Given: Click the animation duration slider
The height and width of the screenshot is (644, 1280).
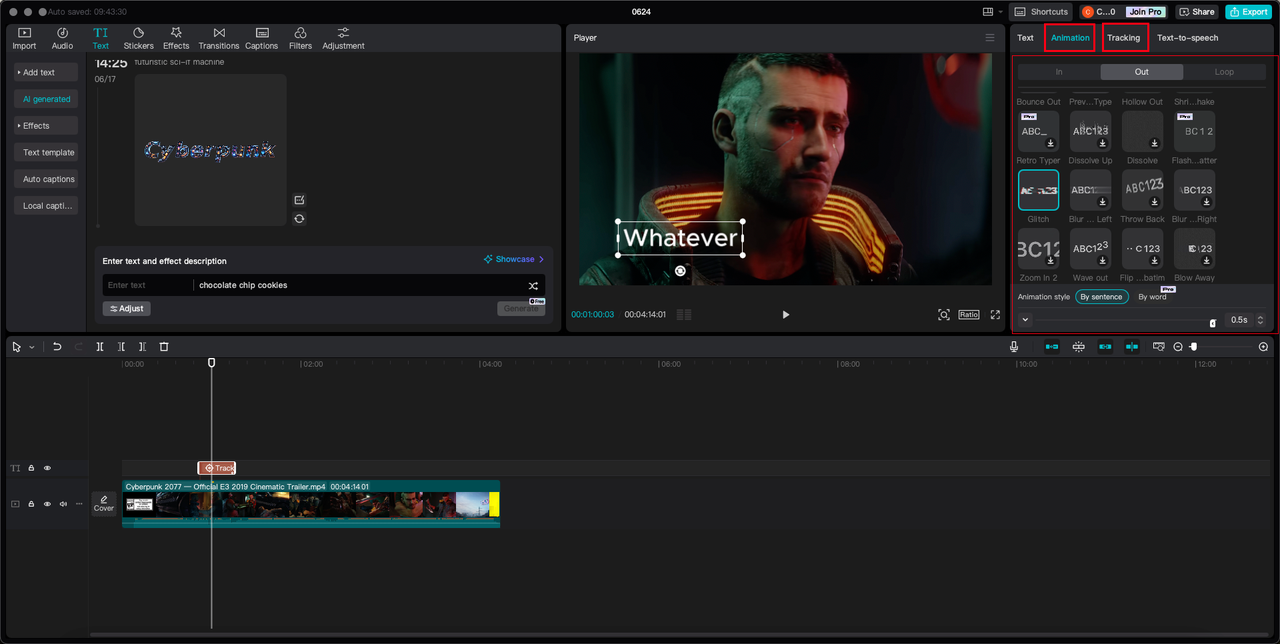Looking at the screenshot, I should click(1125, 320).
